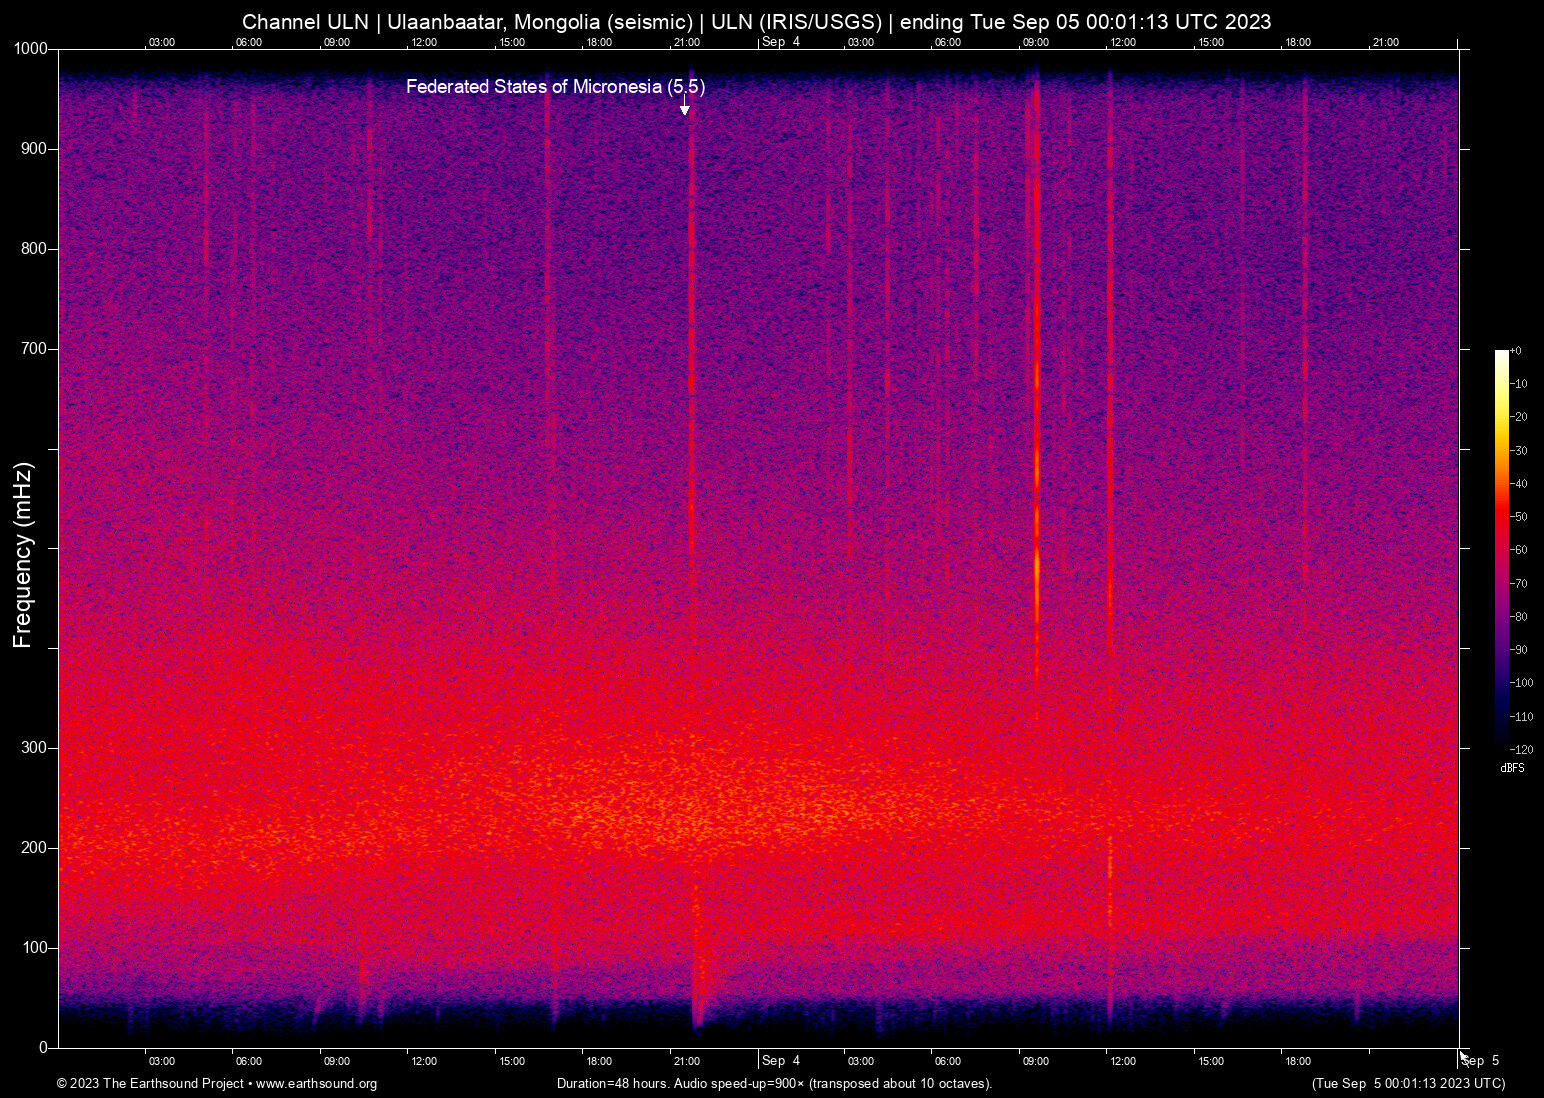Click the -100 value on the color scale
The image size is (1544, 1098).
click(1522, 683)
